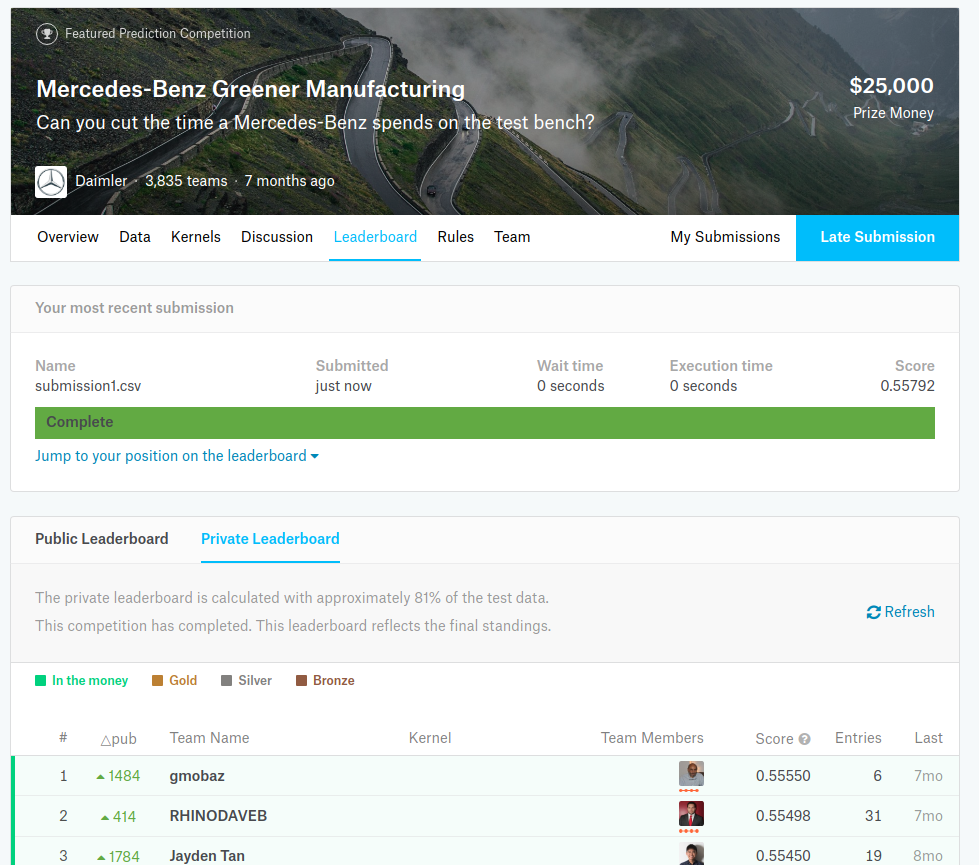Click the Kernel column header

pyautogui.click(x=430, y=738)
